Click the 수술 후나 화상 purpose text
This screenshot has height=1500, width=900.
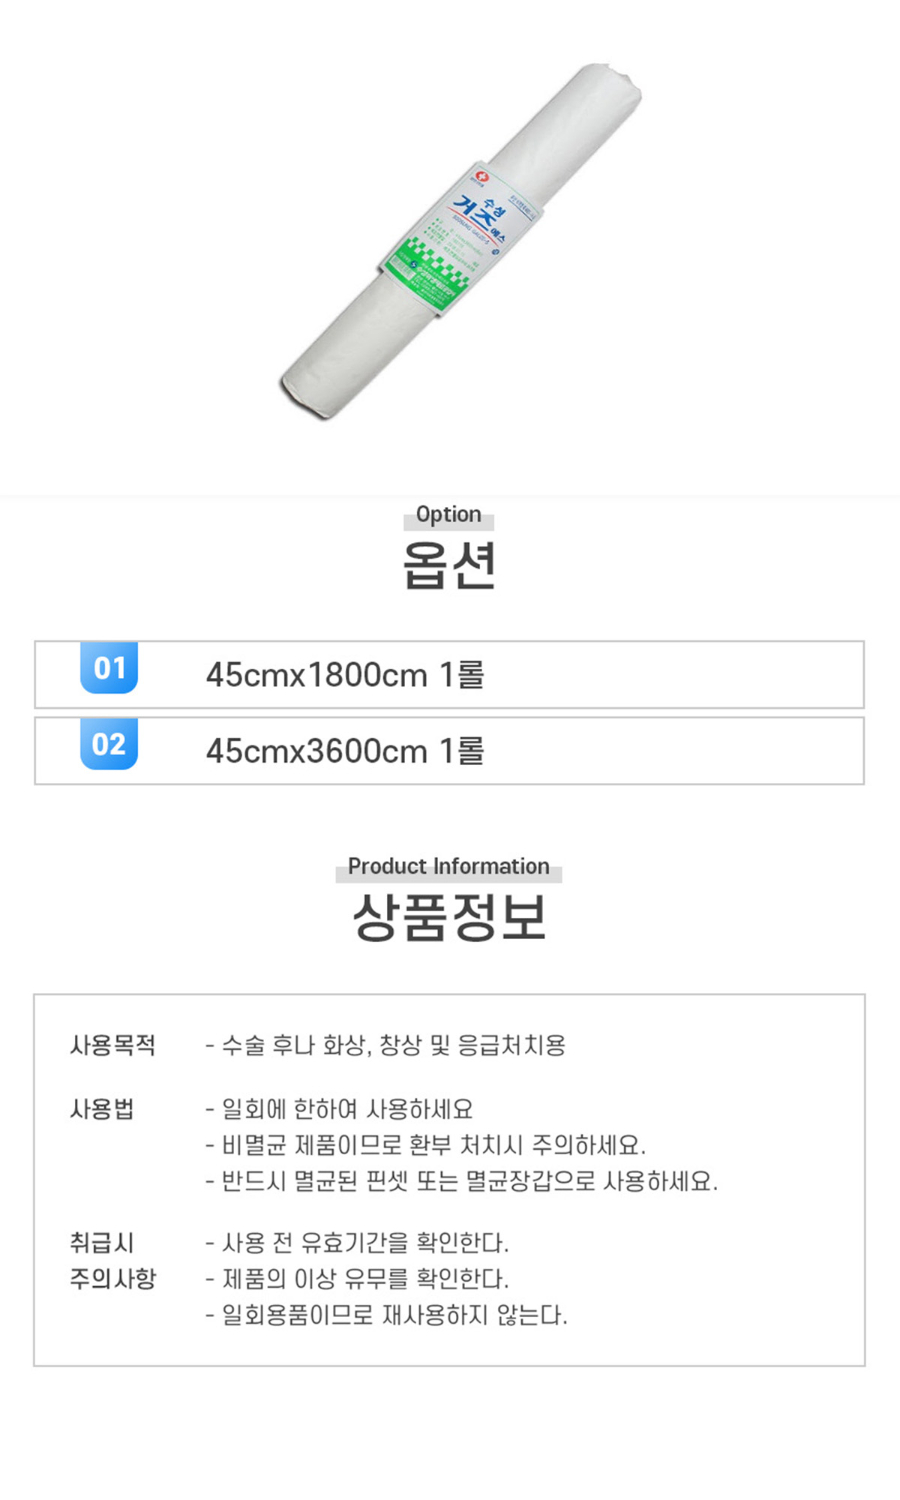coord(386,1046)
